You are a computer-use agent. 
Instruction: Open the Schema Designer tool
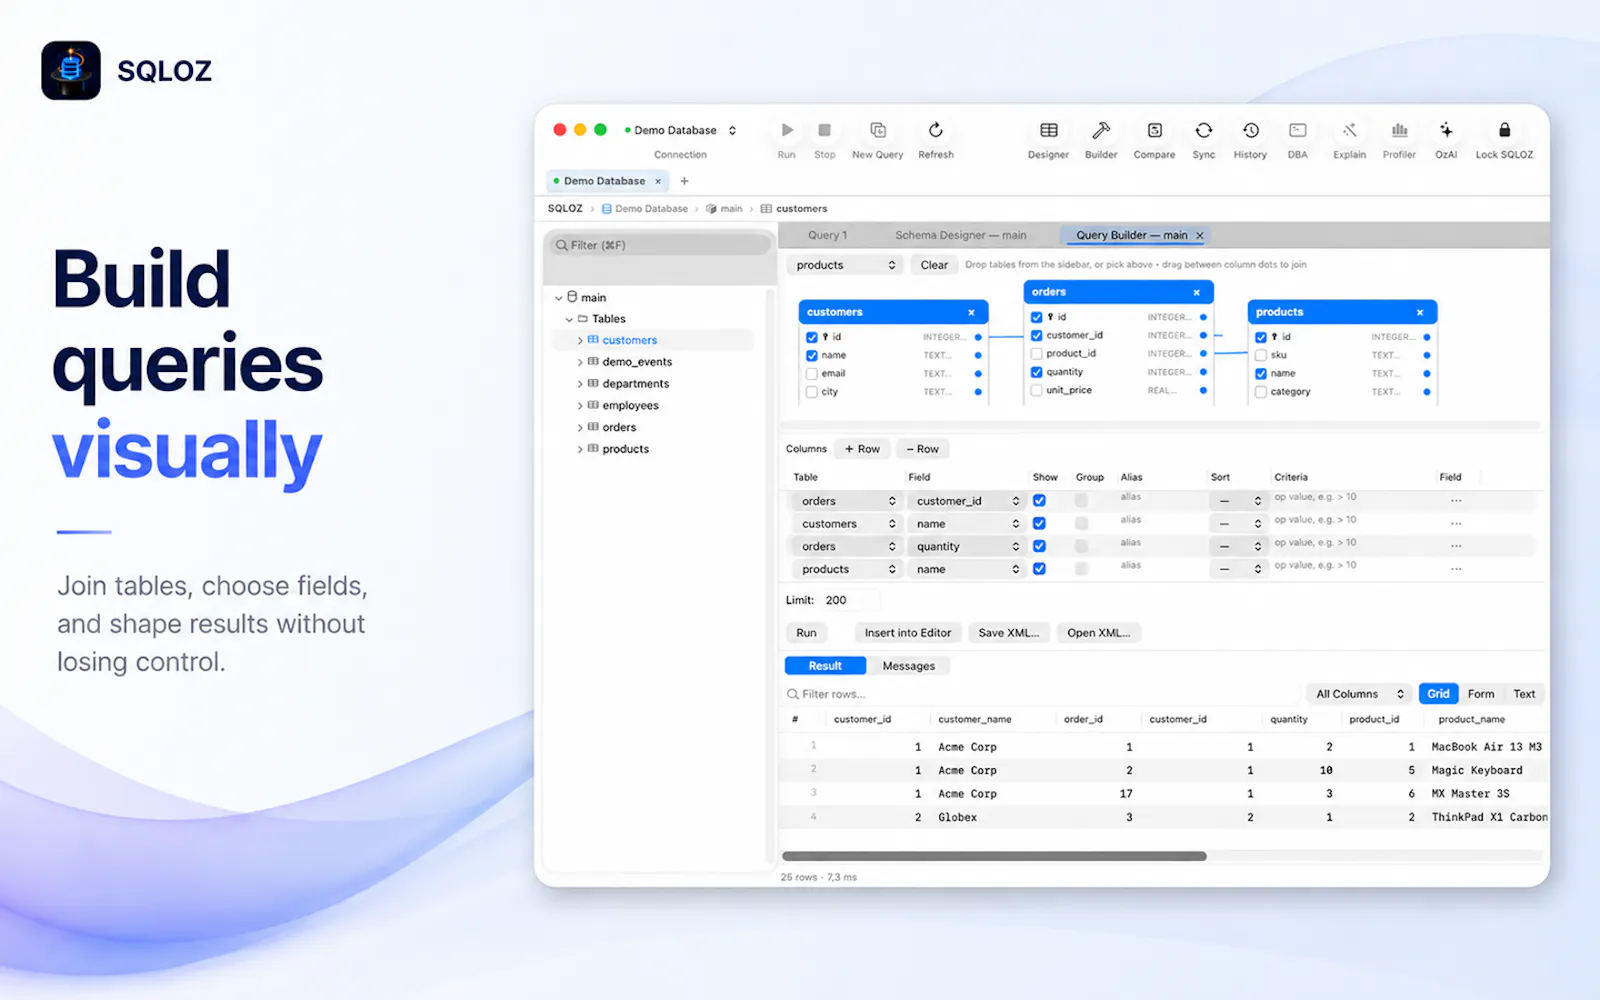tap(1048, 130)
